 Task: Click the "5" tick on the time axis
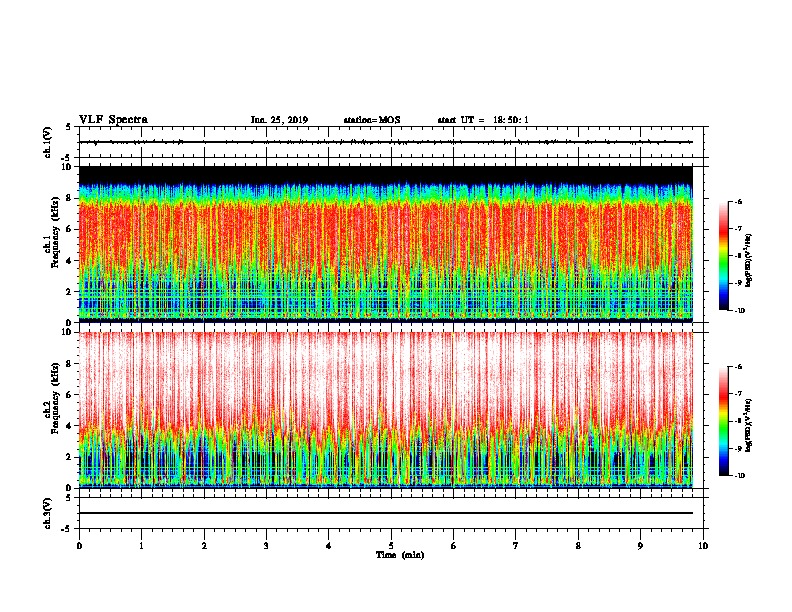pyautogui.click(x=391, y=546)
